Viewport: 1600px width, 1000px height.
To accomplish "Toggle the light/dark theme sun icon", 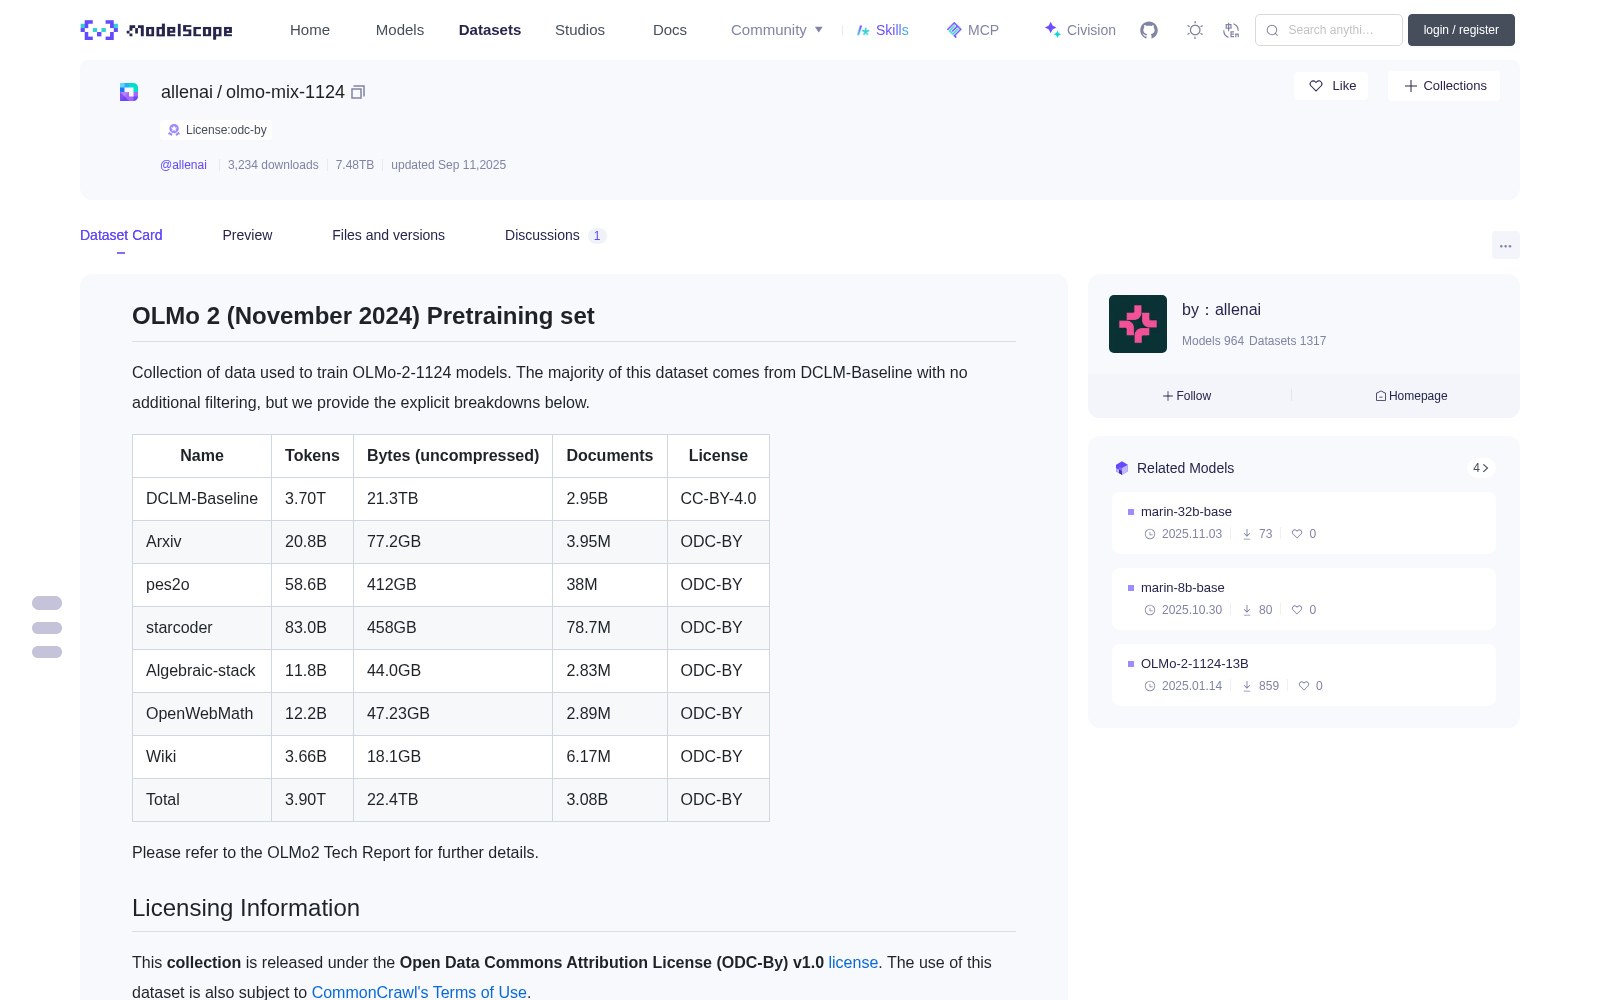I will (x=1195, y=30).
